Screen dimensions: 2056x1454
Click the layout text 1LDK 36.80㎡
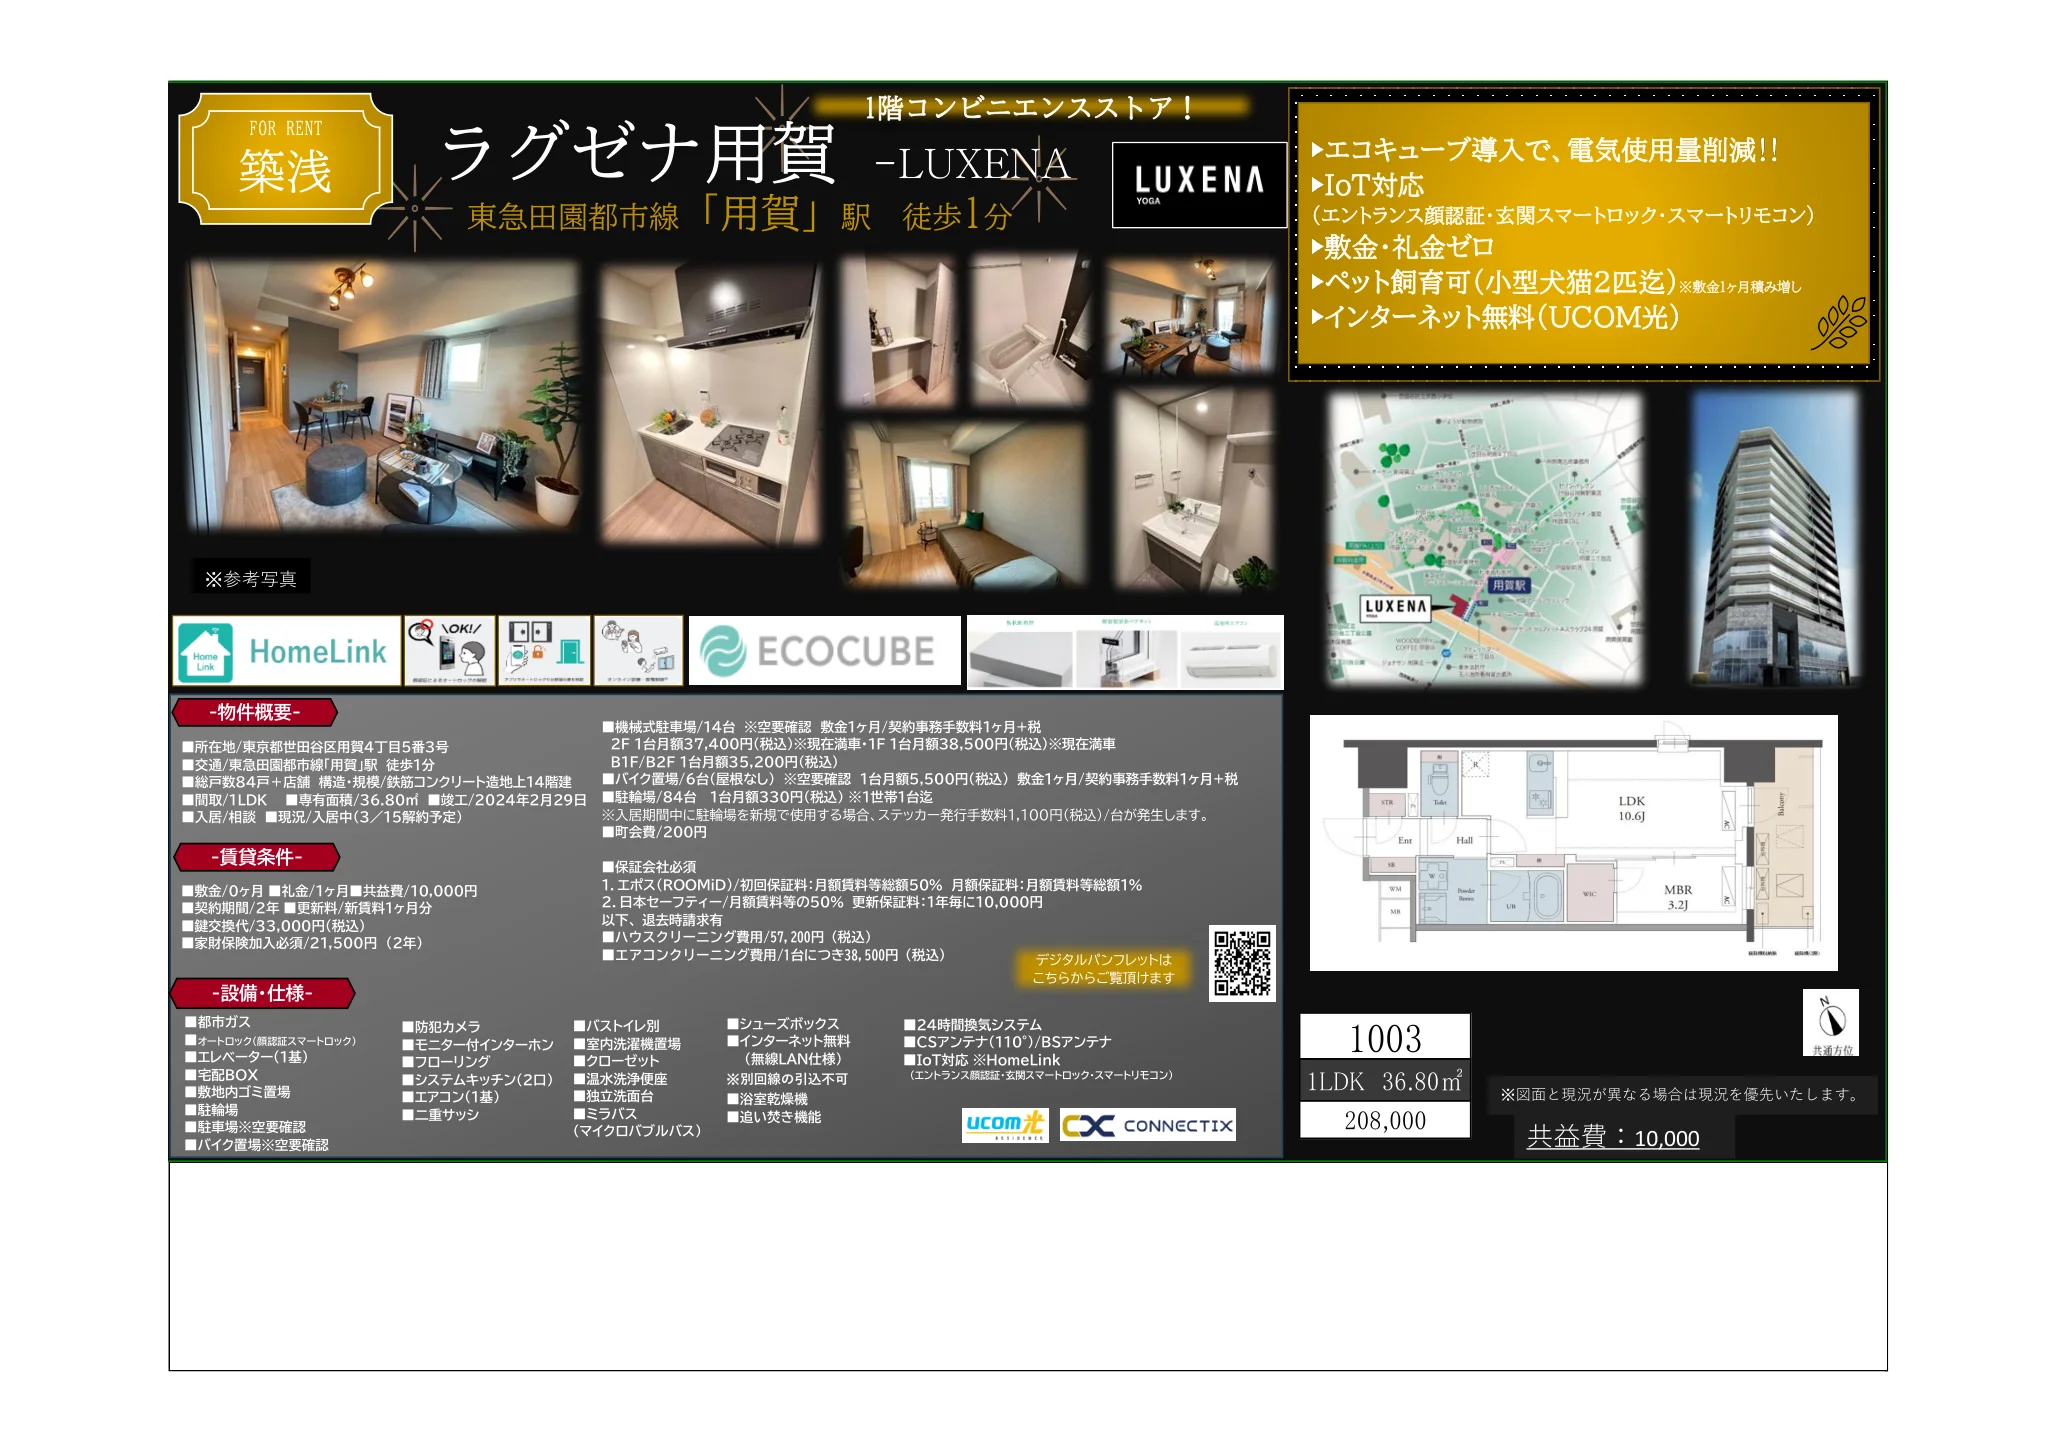click(x=1385, y=1081)
